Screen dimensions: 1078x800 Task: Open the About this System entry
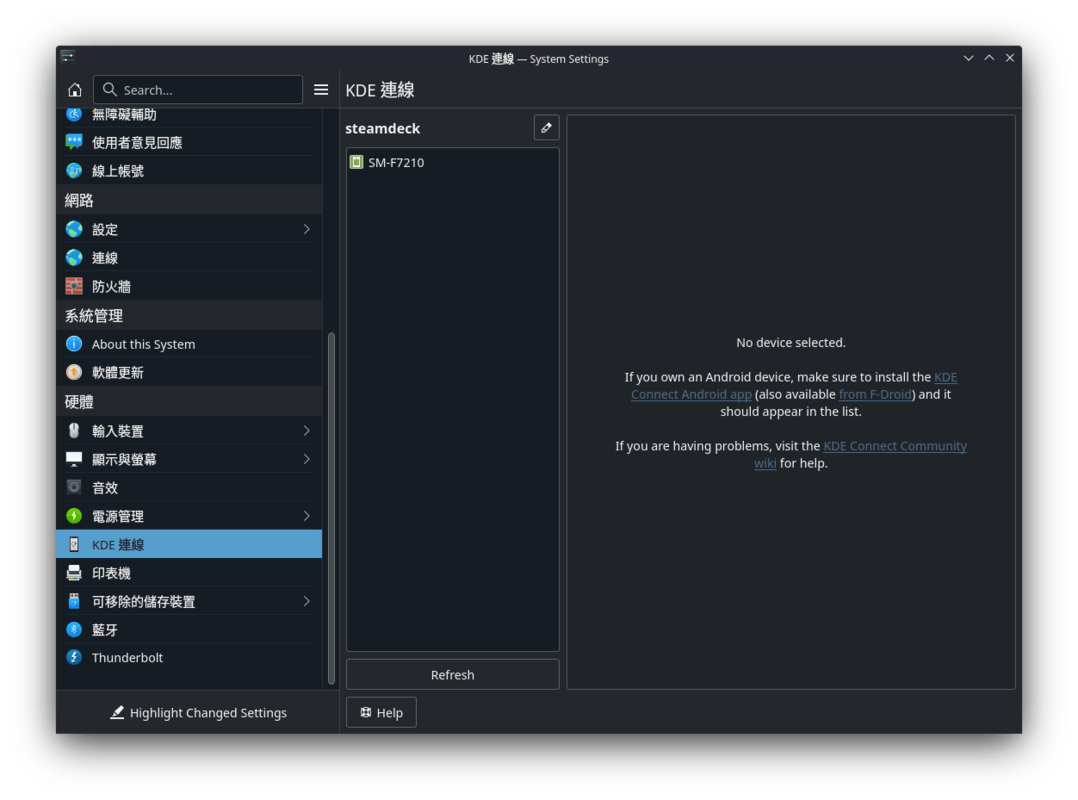(189, 344)
